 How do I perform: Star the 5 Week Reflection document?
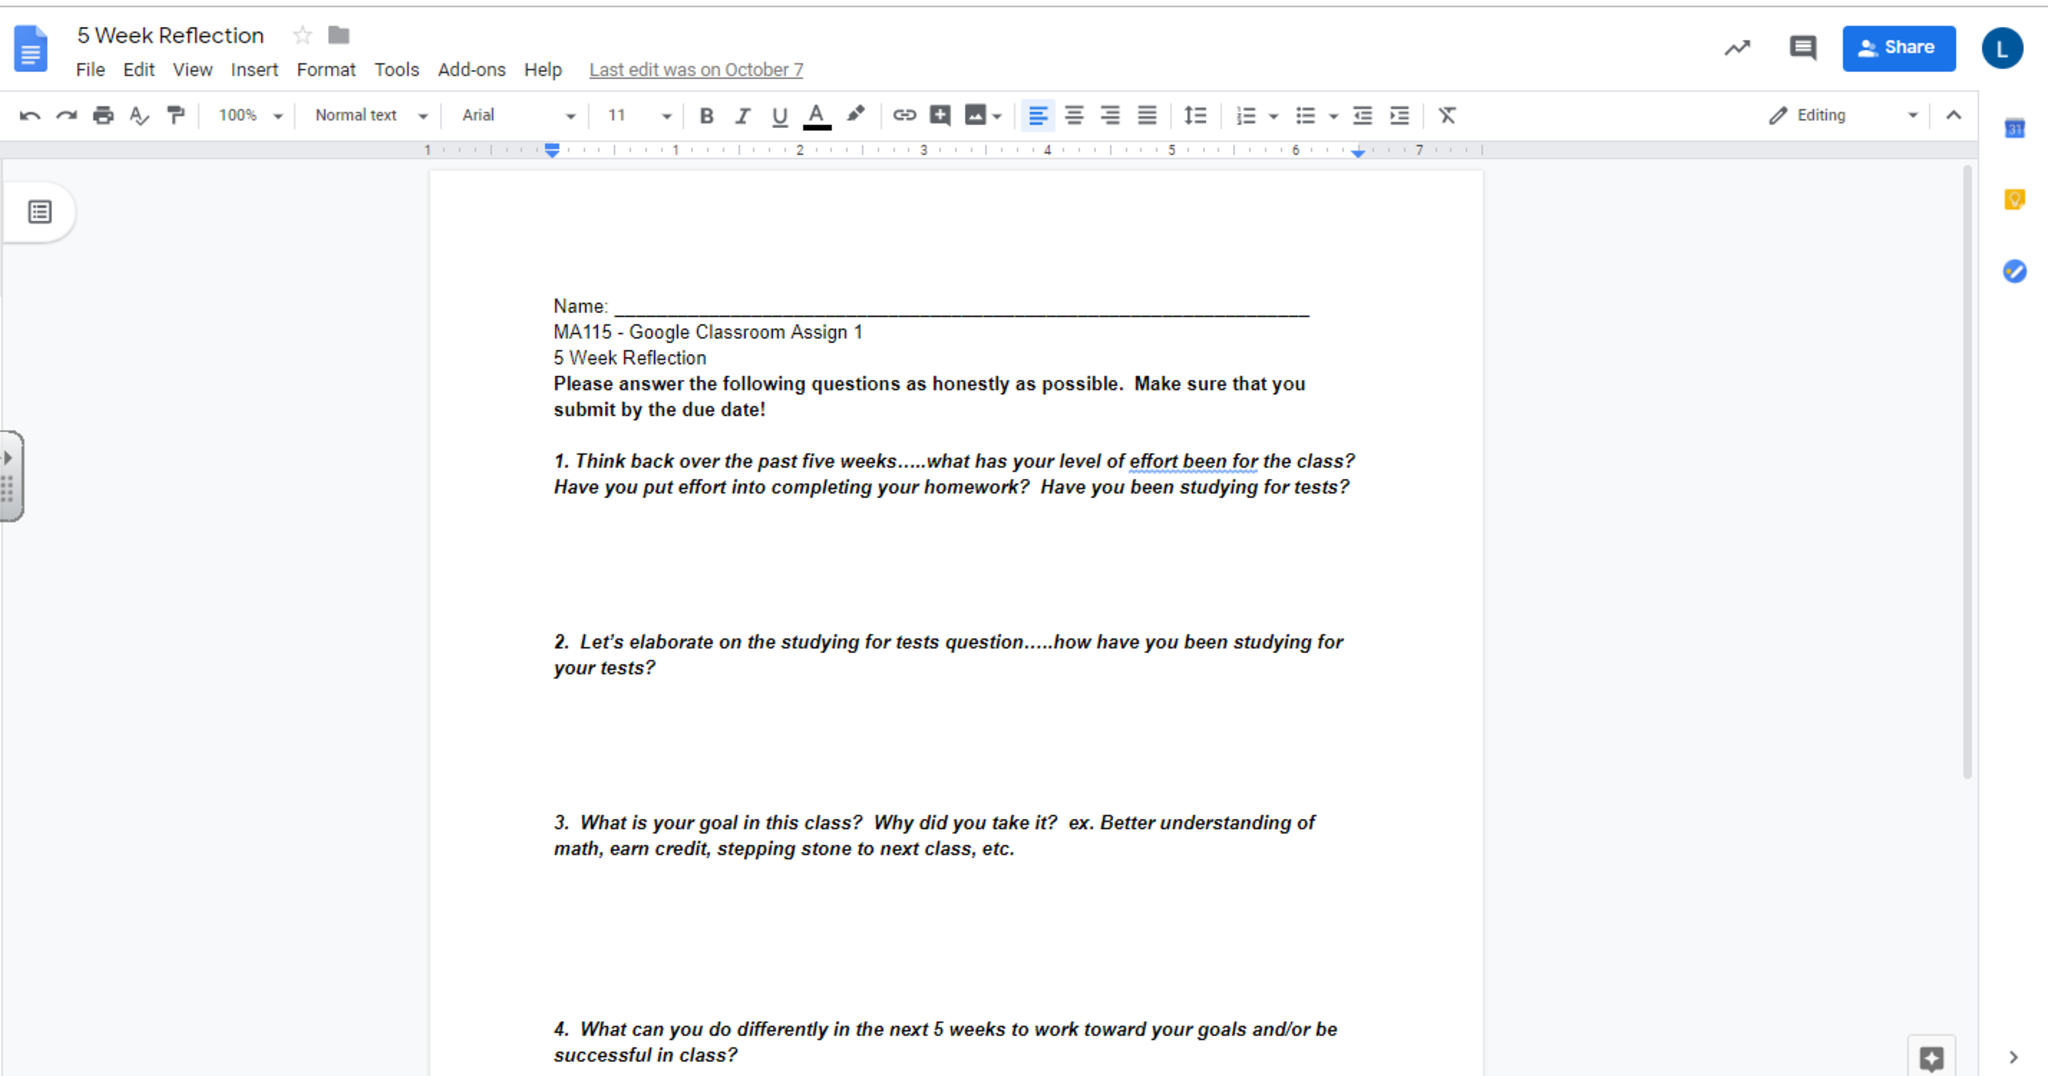coord(302,36)
